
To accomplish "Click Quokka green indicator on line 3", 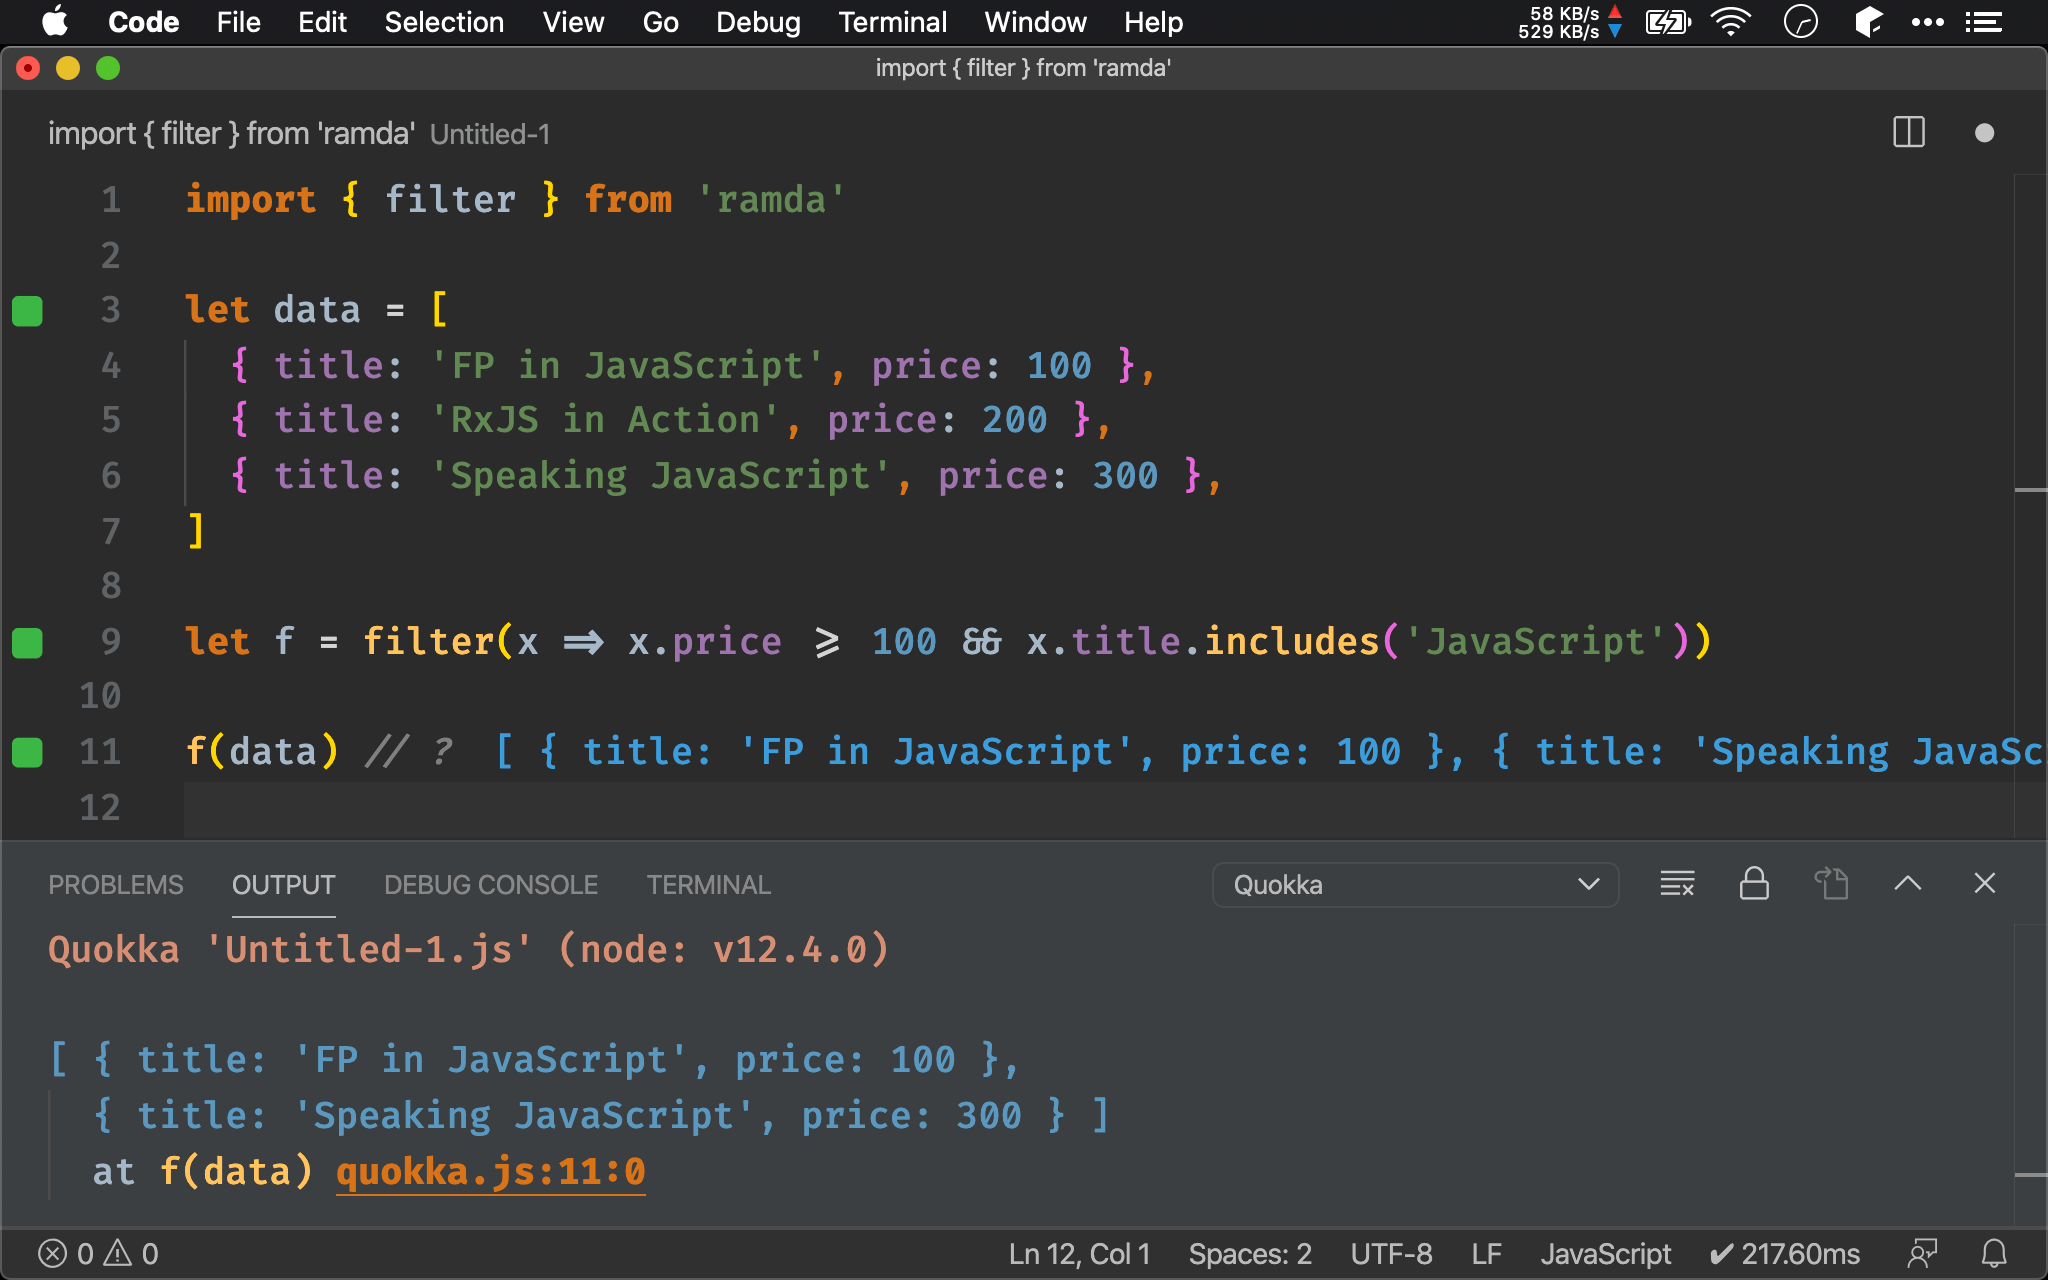I will pos(27,311).
